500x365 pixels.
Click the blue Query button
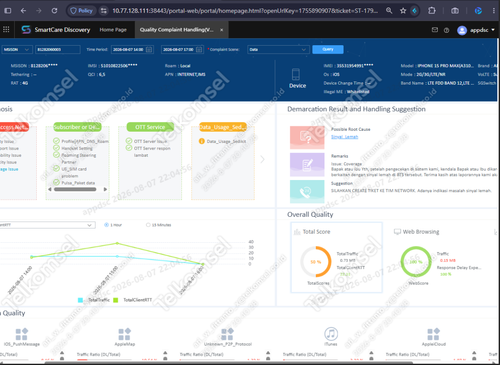click(x=328, y=49)
